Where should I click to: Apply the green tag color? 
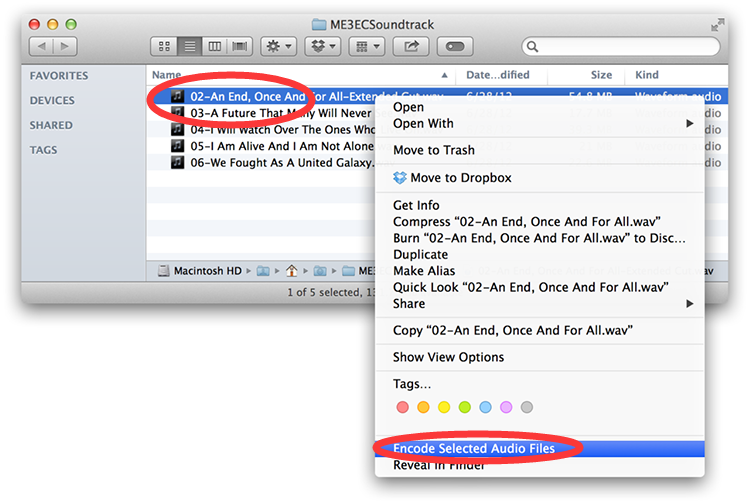point(464,407)
